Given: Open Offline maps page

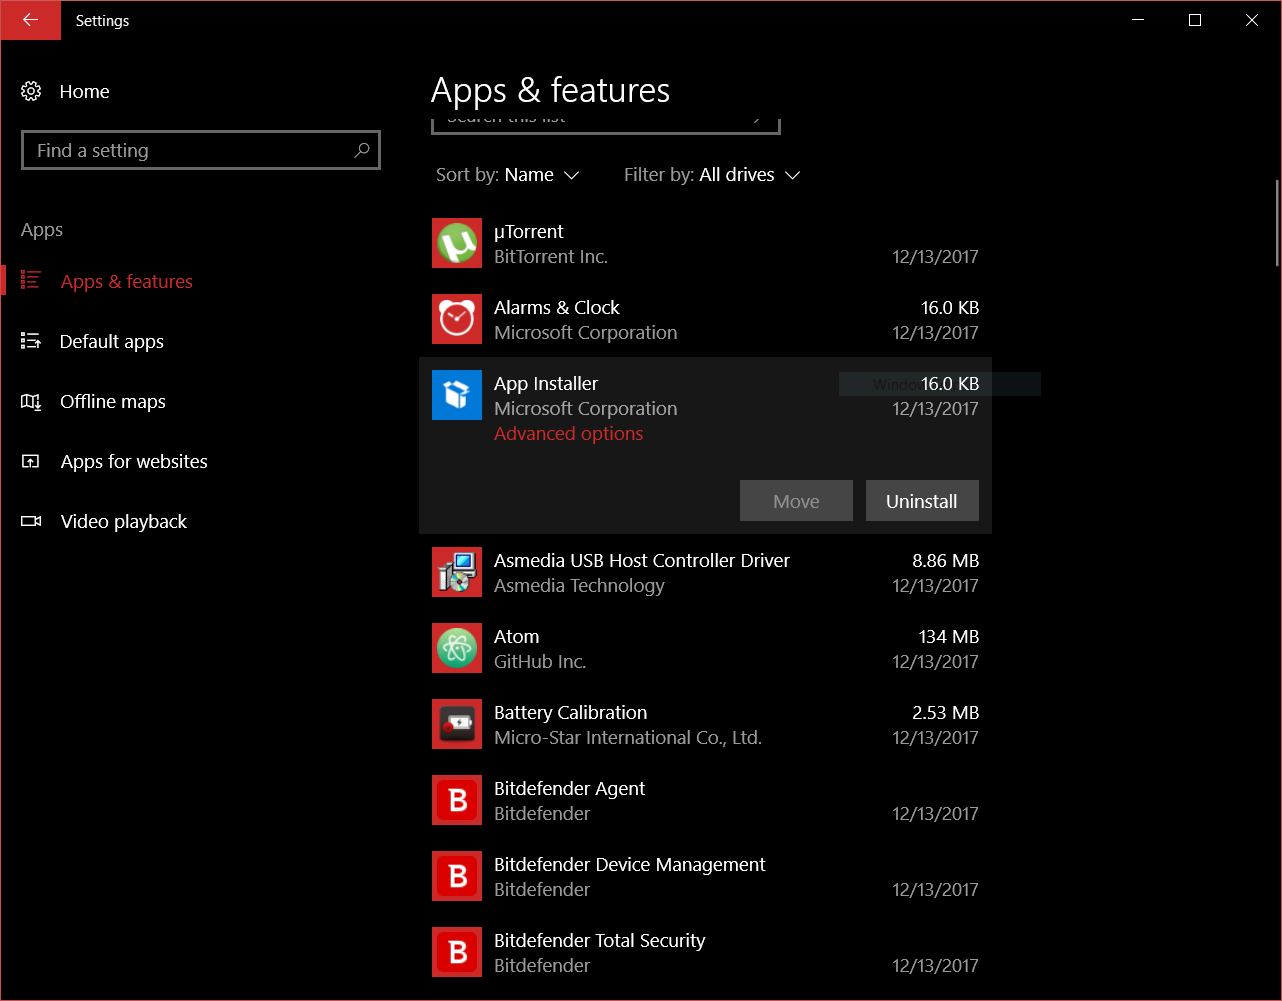Looking at the screenshot, I should 113,402.
